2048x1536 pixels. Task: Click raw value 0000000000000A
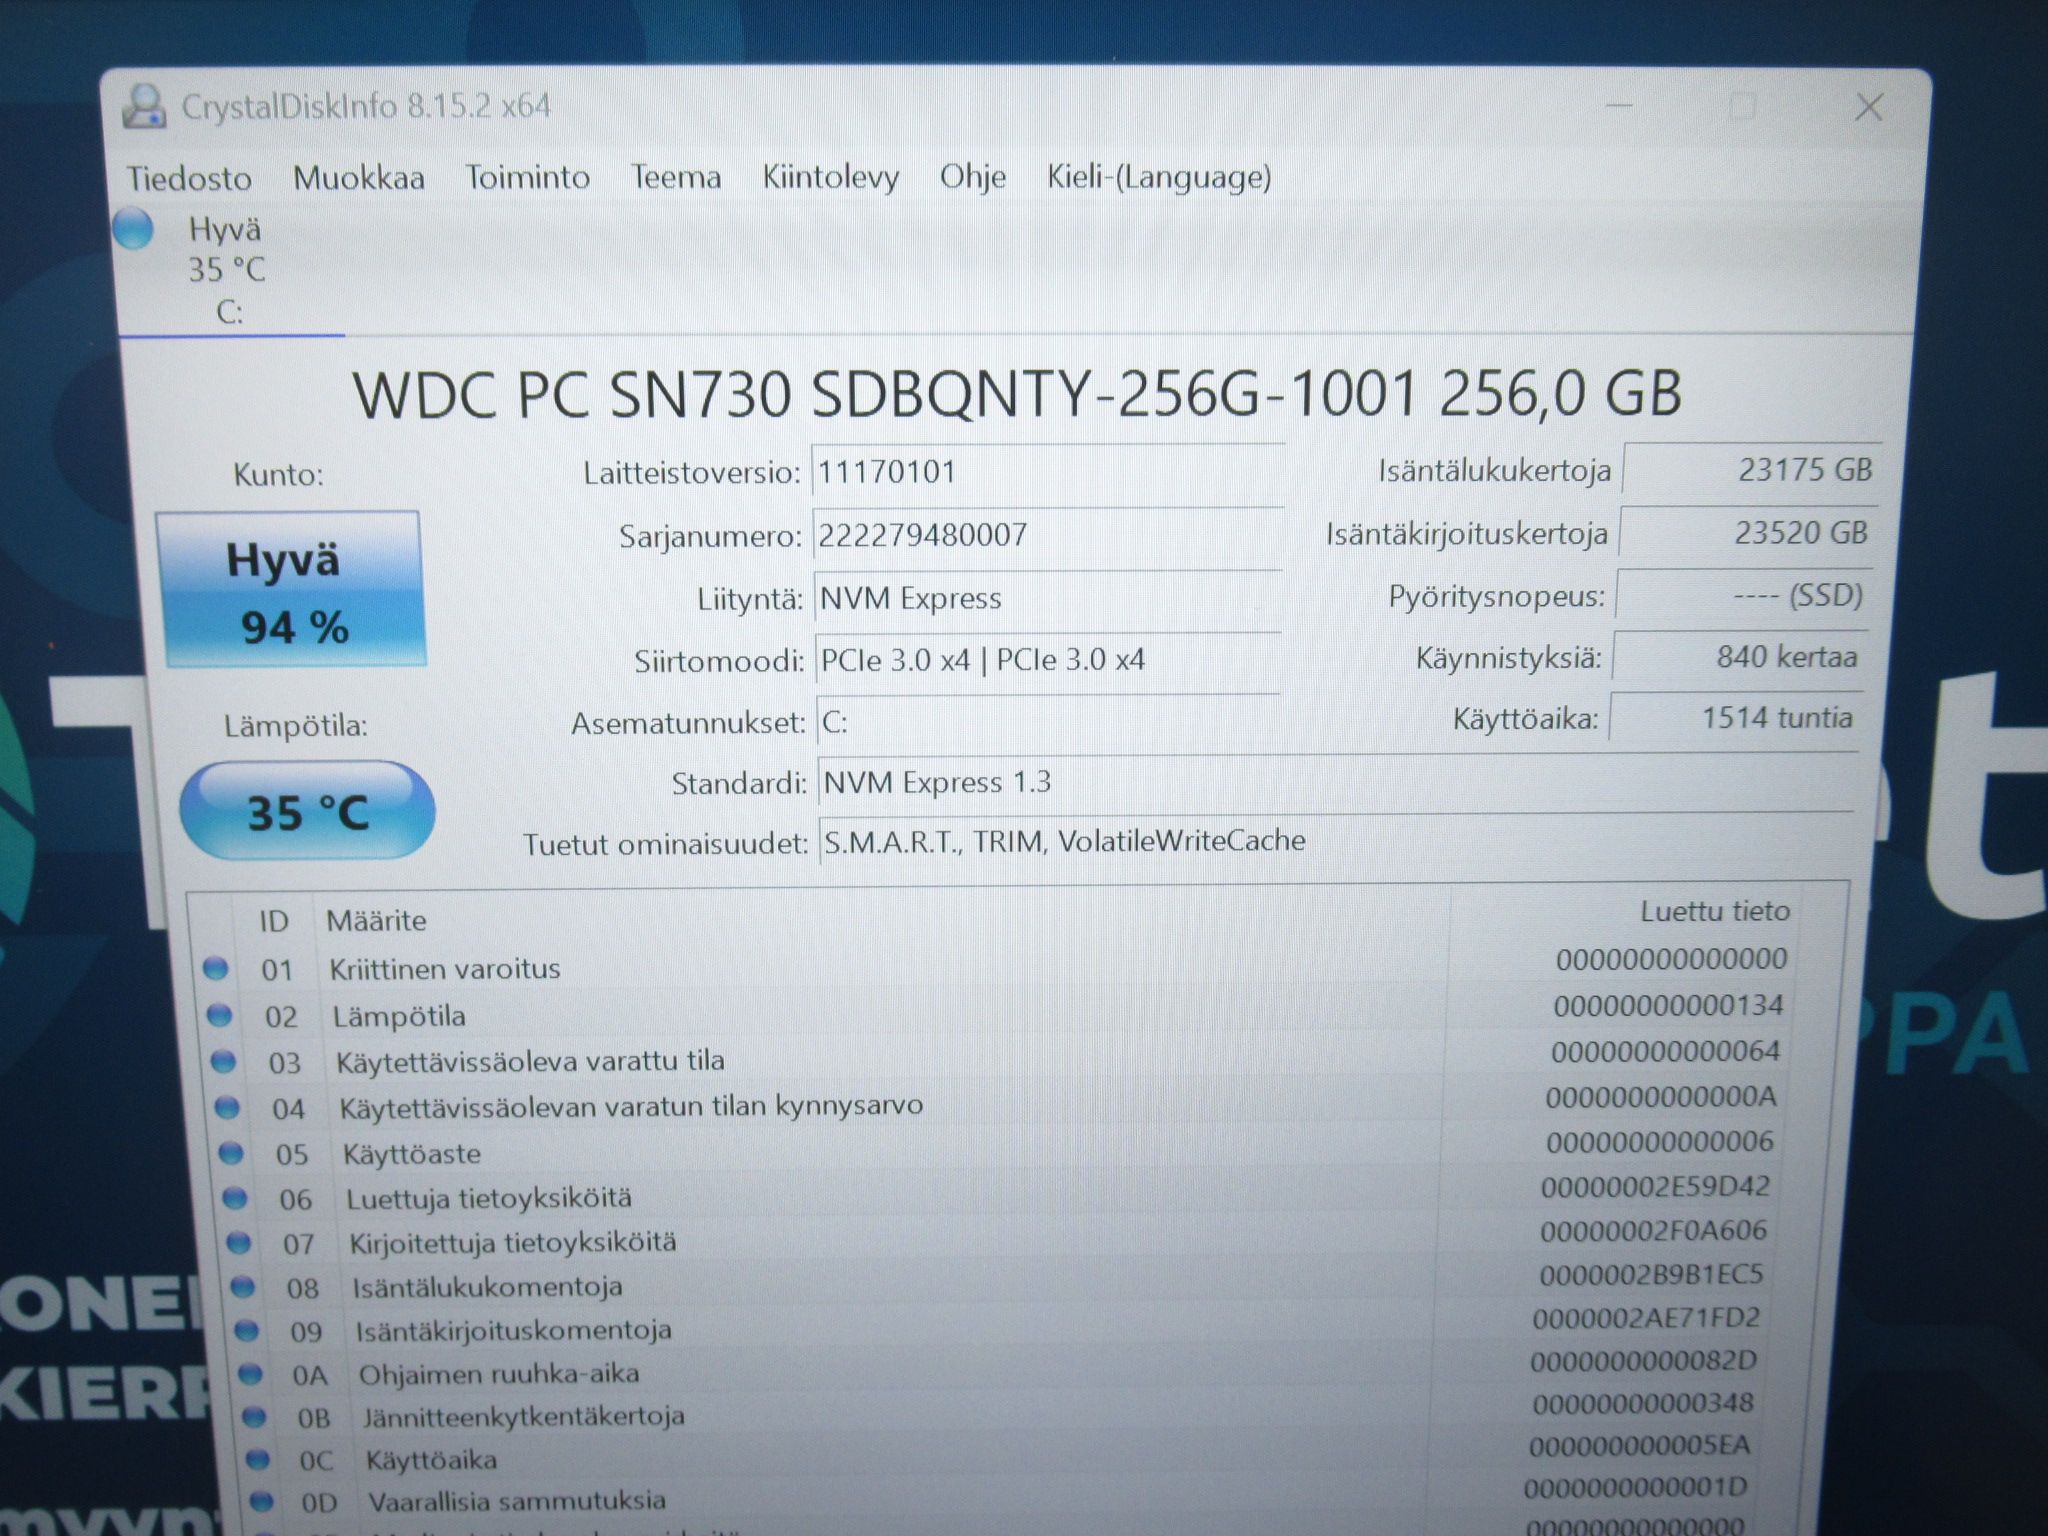pos(1661,1097)
